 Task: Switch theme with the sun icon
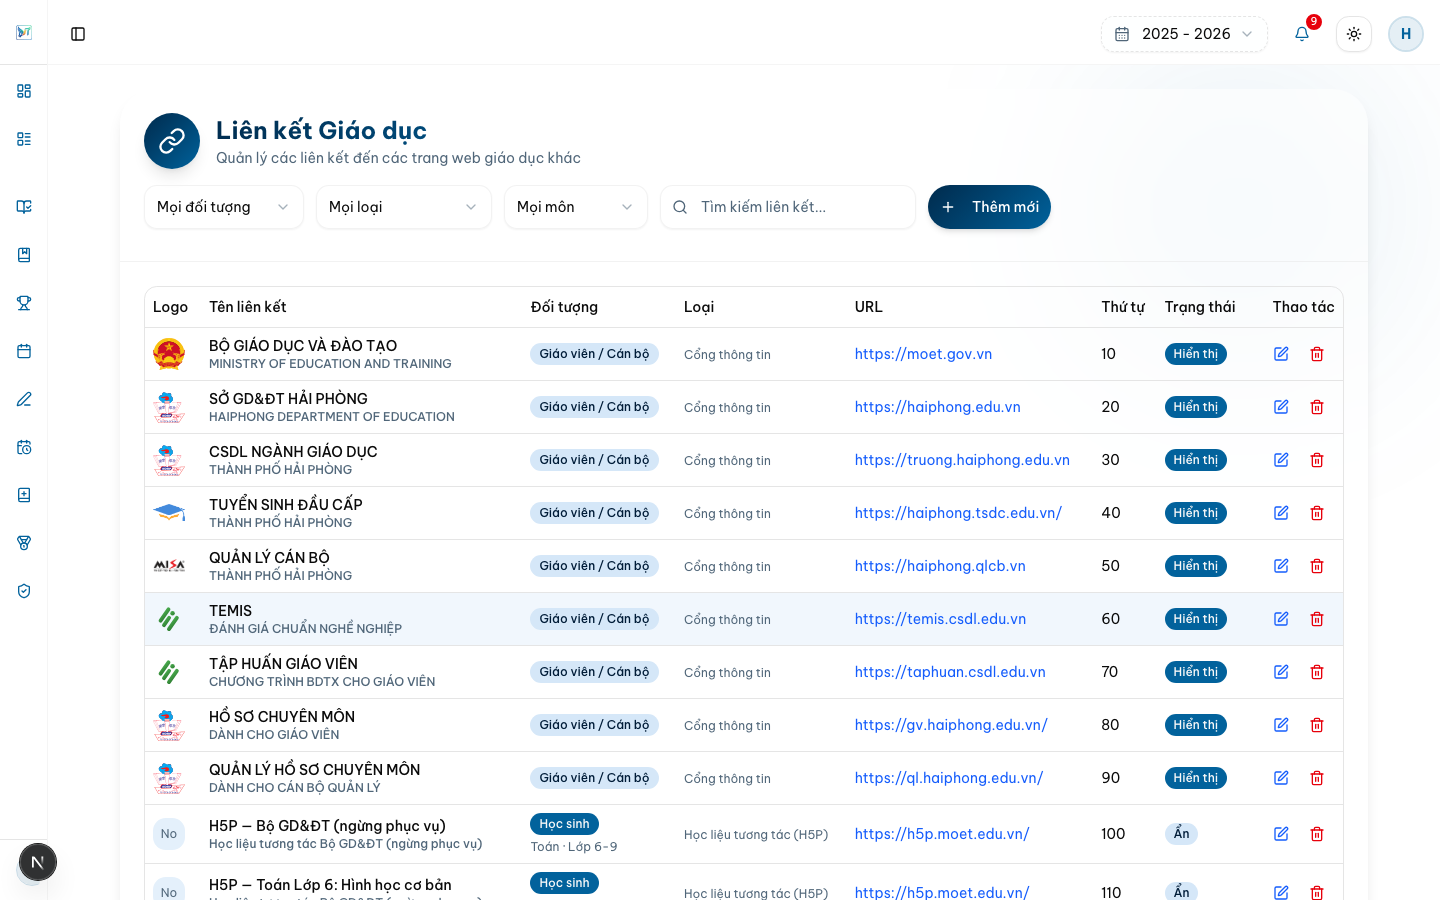pos(1354,34)
